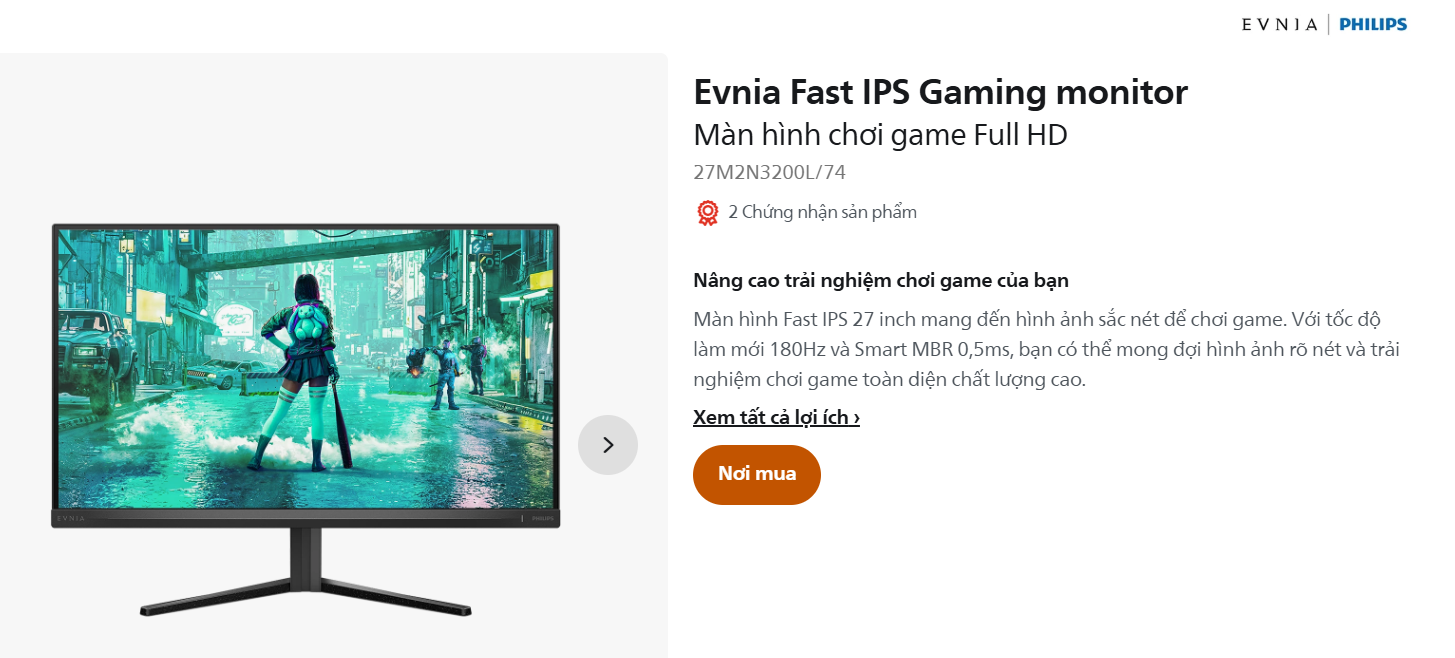
Task: Click the Evnia Fast IPS Gaming monitor title
Action: [940, 92]
